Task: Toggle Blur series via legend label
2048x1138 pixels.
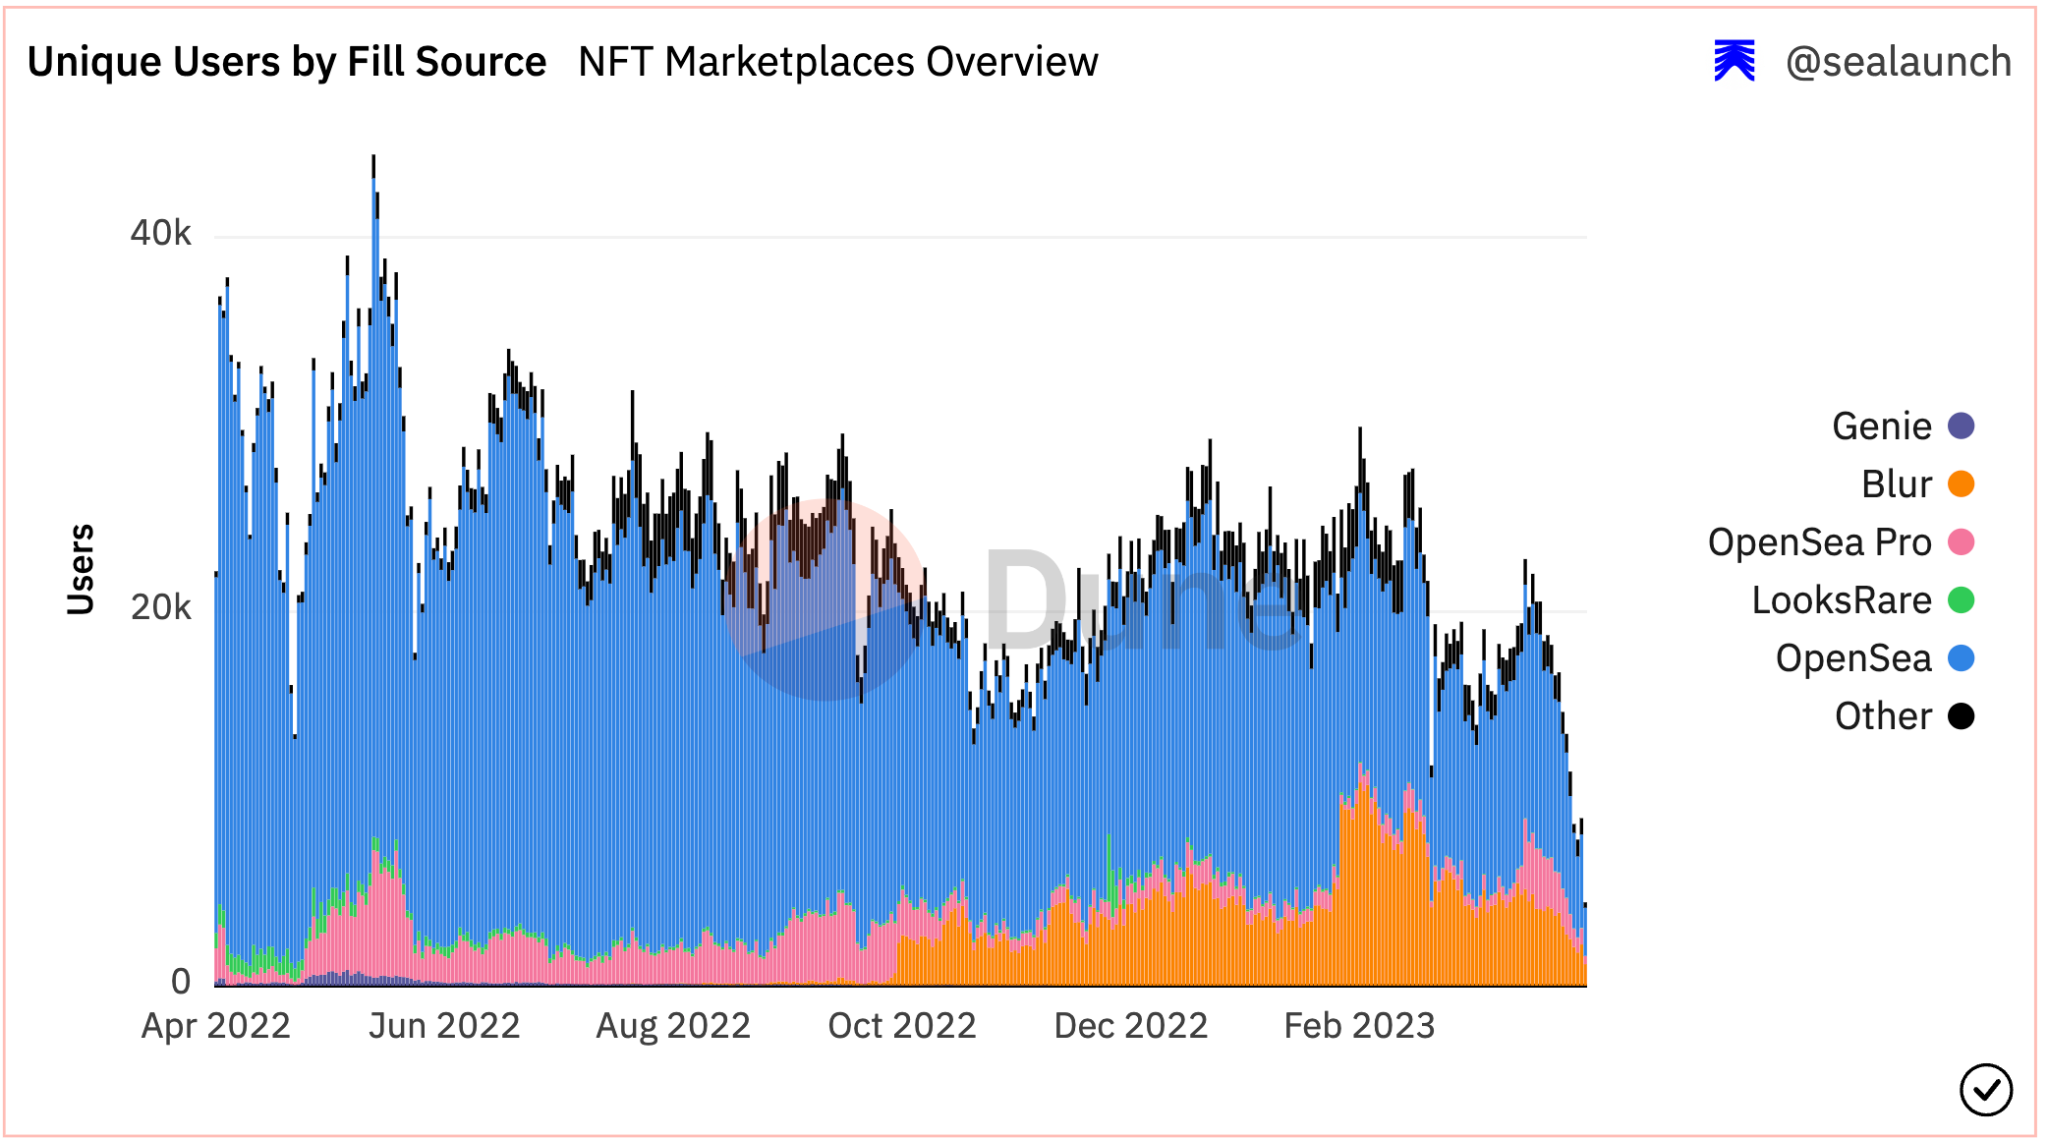Action: (x=1896, y=484)
